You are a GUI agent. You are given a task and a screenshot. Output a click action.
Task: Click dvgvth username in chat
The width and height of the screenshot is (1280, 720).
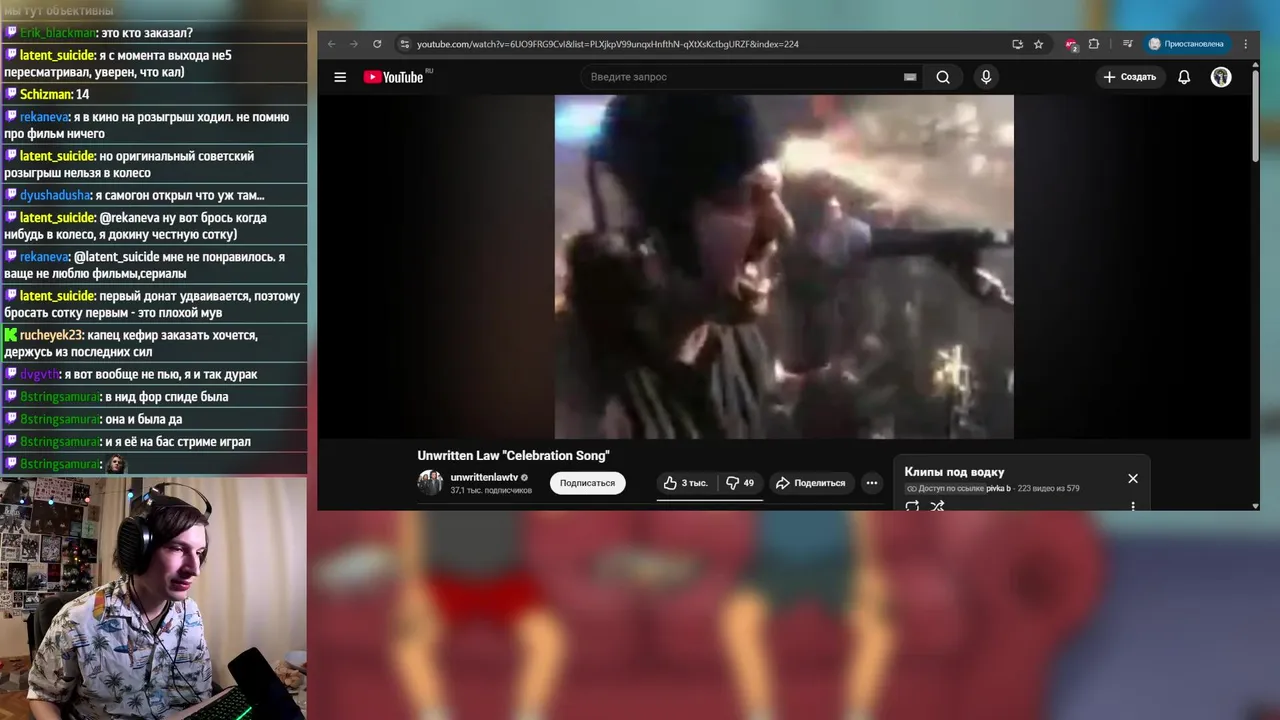click(x=39, y=374)
